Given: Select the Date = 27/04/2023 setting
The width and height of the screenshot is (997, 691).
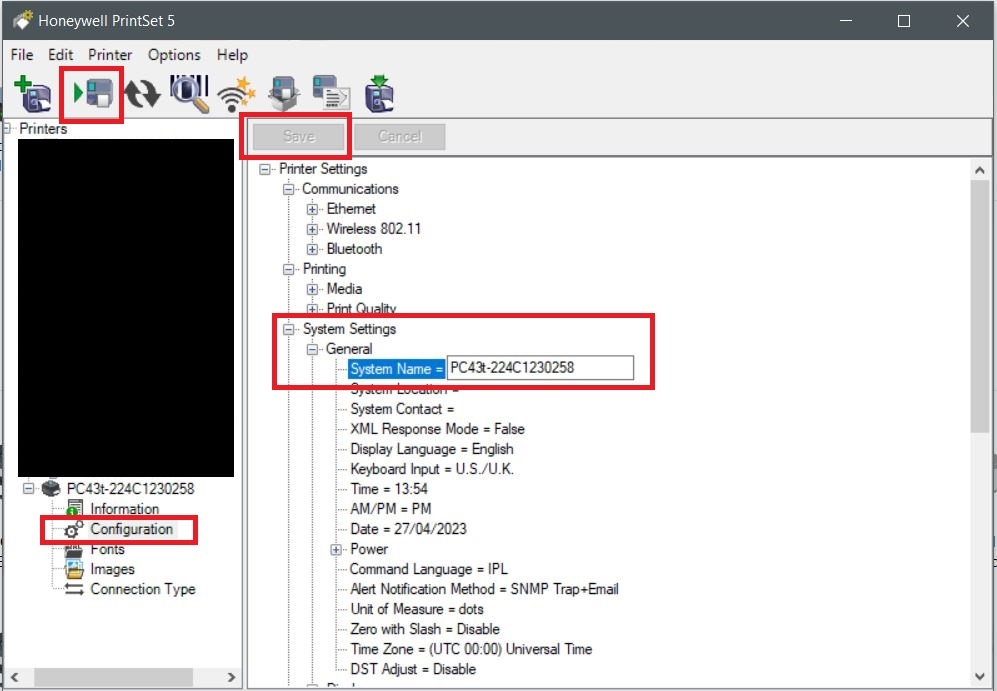Looking at the screenshot, I should pyautogui.click(x=408, y=529).
